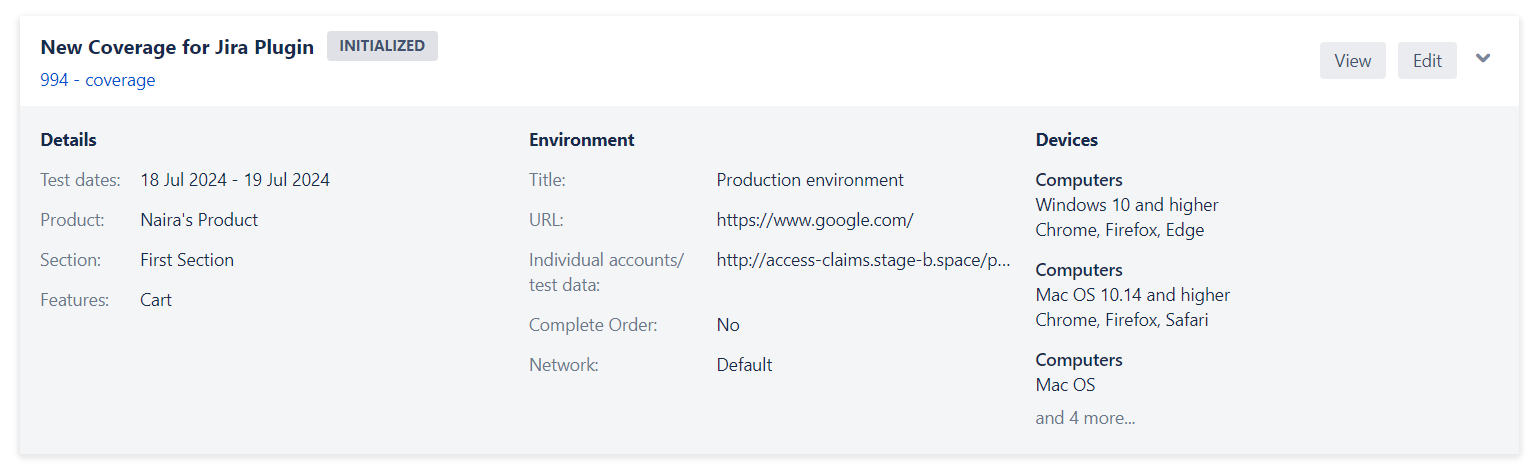Viewport: 1536px width, 465px height.
Task: Click the Complete Order label
Action: tap(593, 325)
